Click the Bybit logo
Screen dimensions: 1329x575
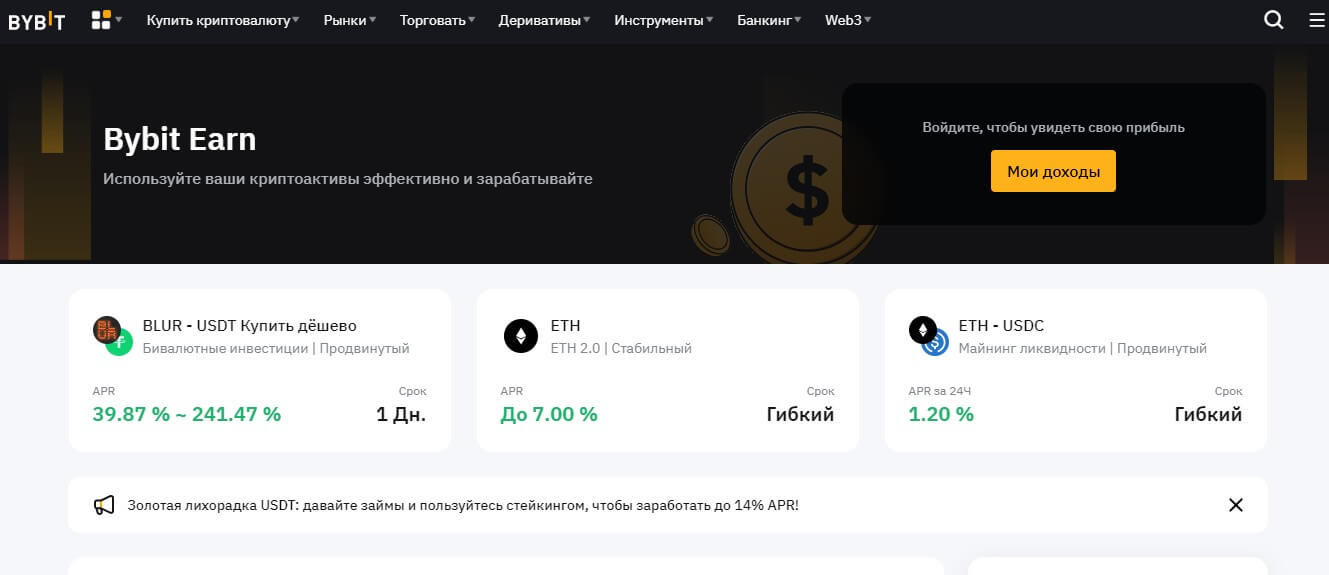(36, 20)
